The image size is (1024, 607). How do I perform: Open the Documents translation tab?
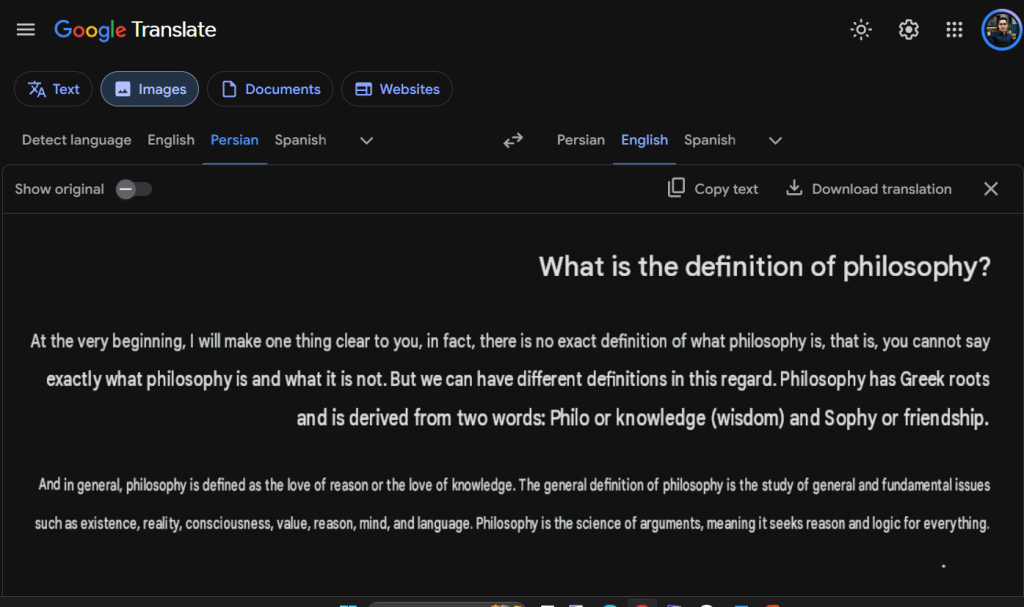click(x=270, y=89)
